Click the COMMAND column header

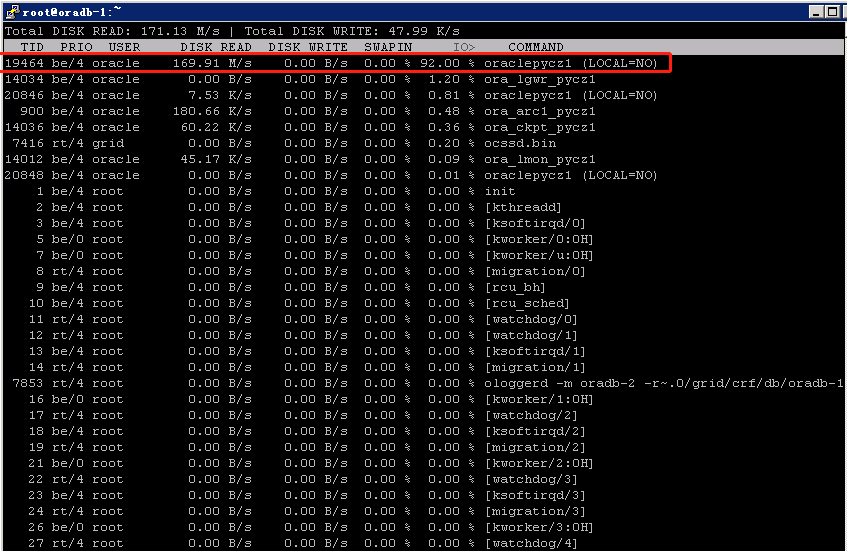coord(536,47)
